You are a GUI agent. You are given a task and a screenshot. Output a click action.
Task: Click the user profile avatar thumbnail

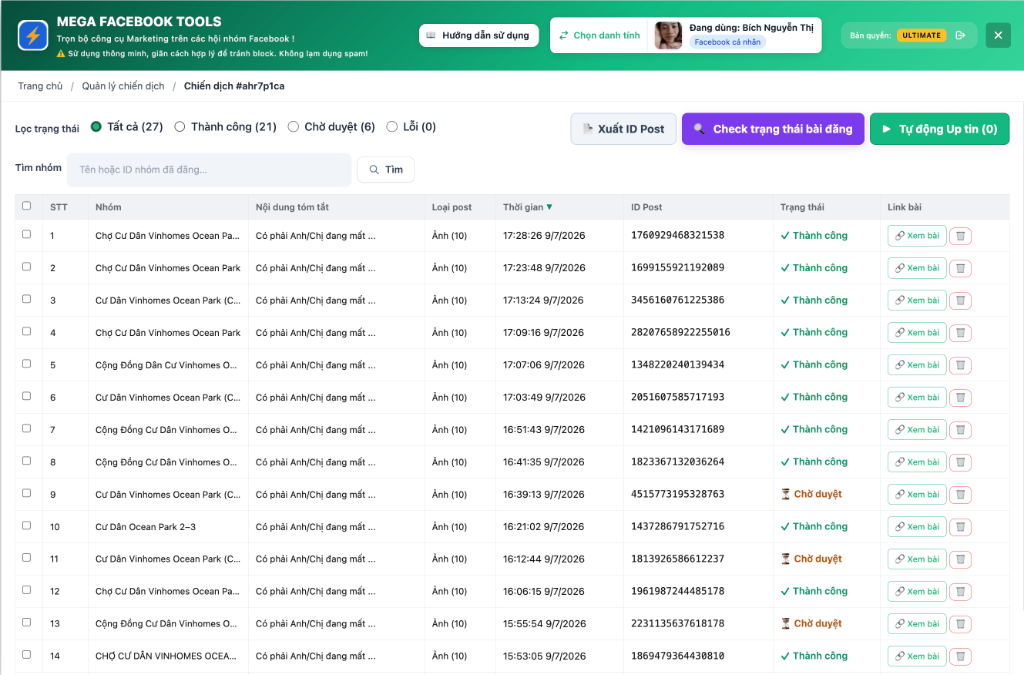point(667,35)
